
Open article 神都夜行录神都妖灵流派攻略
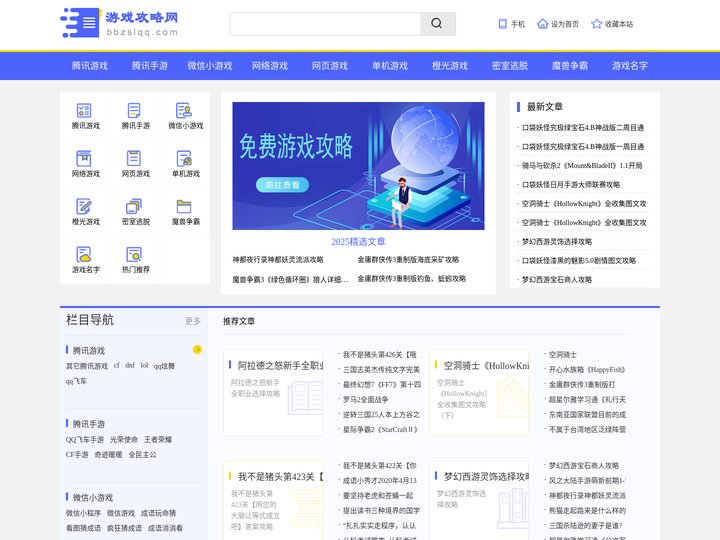[x=278, y=260]
